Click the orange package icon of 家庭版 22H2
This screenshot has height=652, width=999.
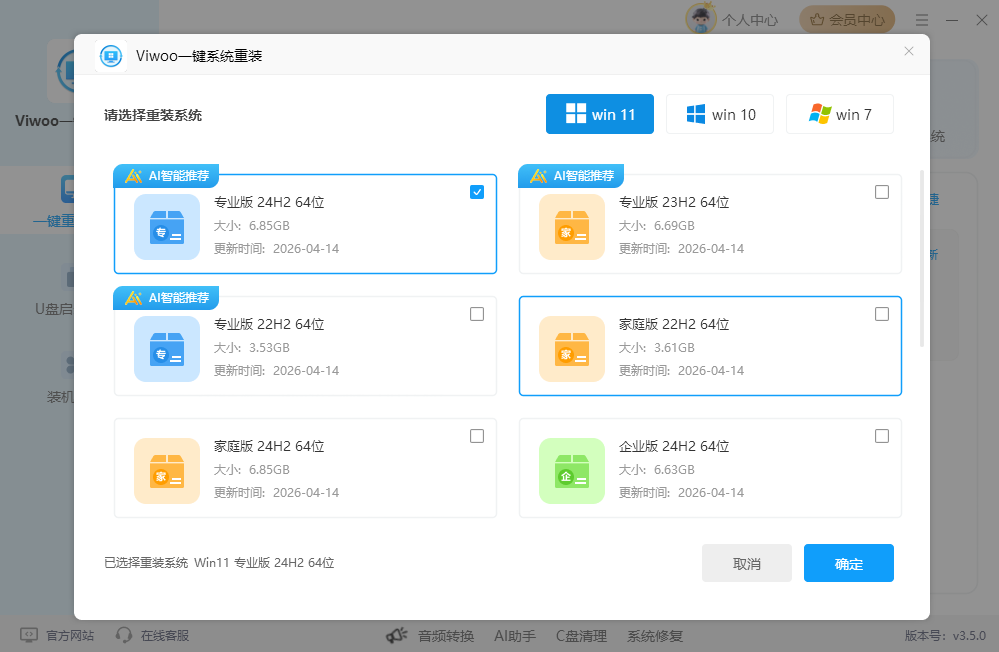pos(571,349)
